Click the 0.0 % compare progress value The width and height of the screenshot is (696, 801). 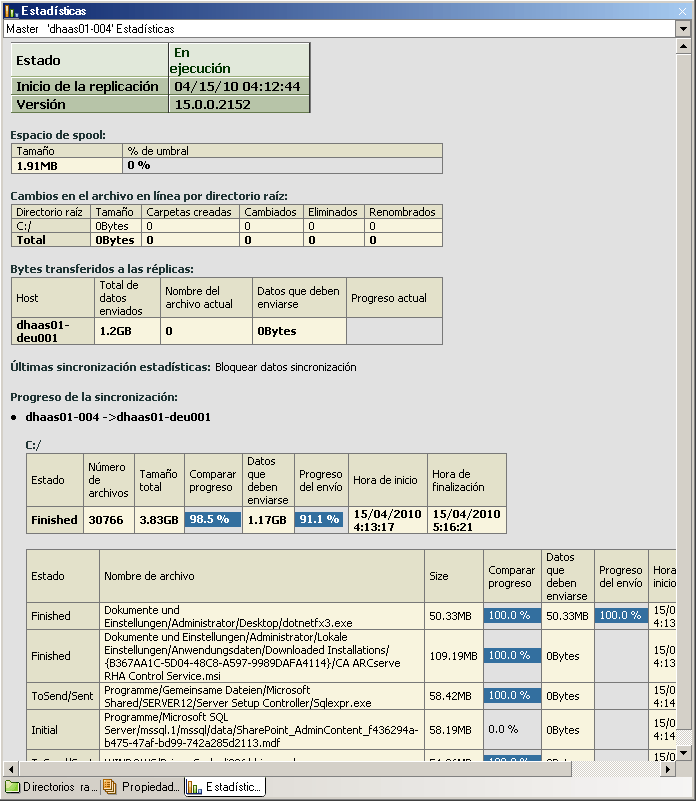click(503, 729)
